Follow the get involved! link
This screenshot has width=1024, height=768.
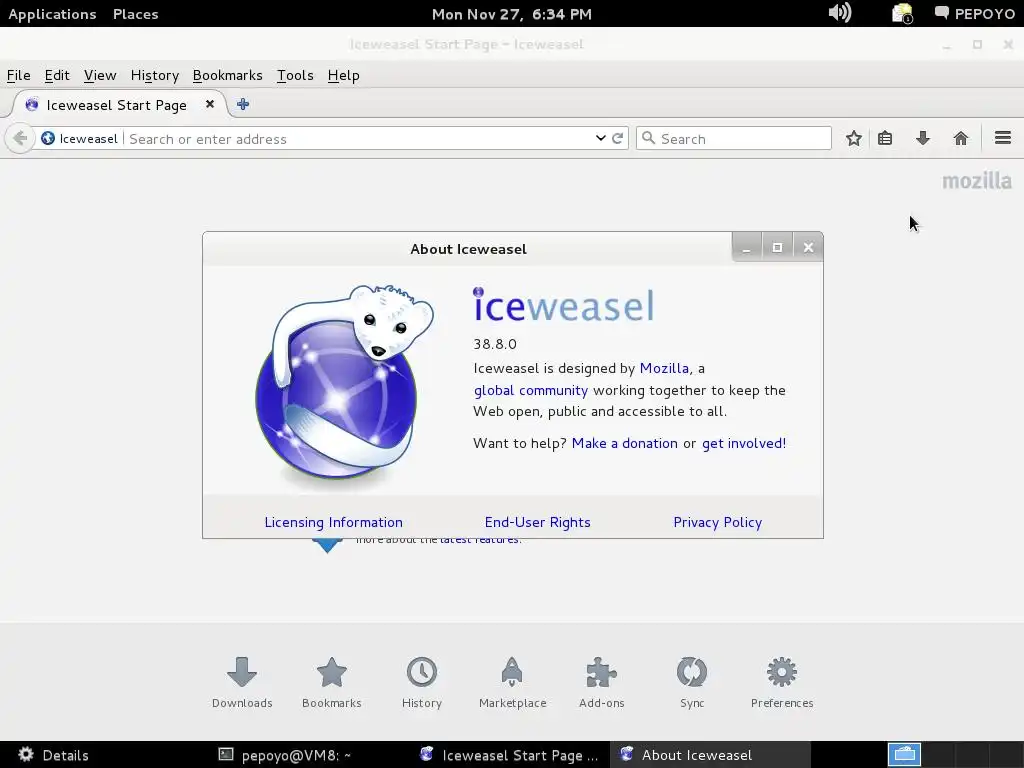pyautogui.click(x=744, y=443)
